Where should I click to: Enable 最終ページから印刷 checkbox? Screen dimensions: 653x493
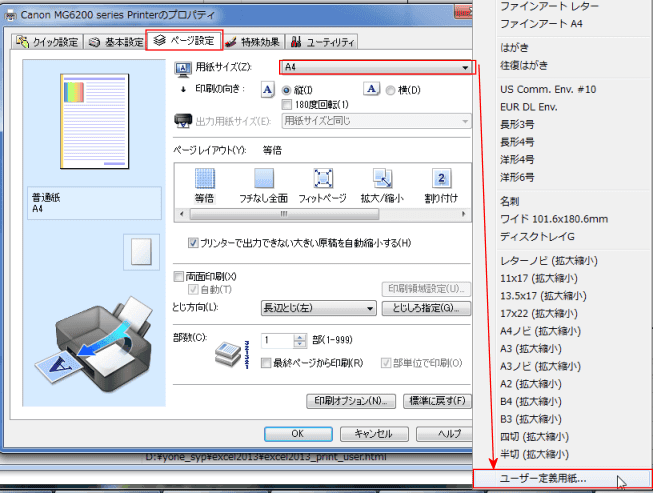tap(266, 363)
